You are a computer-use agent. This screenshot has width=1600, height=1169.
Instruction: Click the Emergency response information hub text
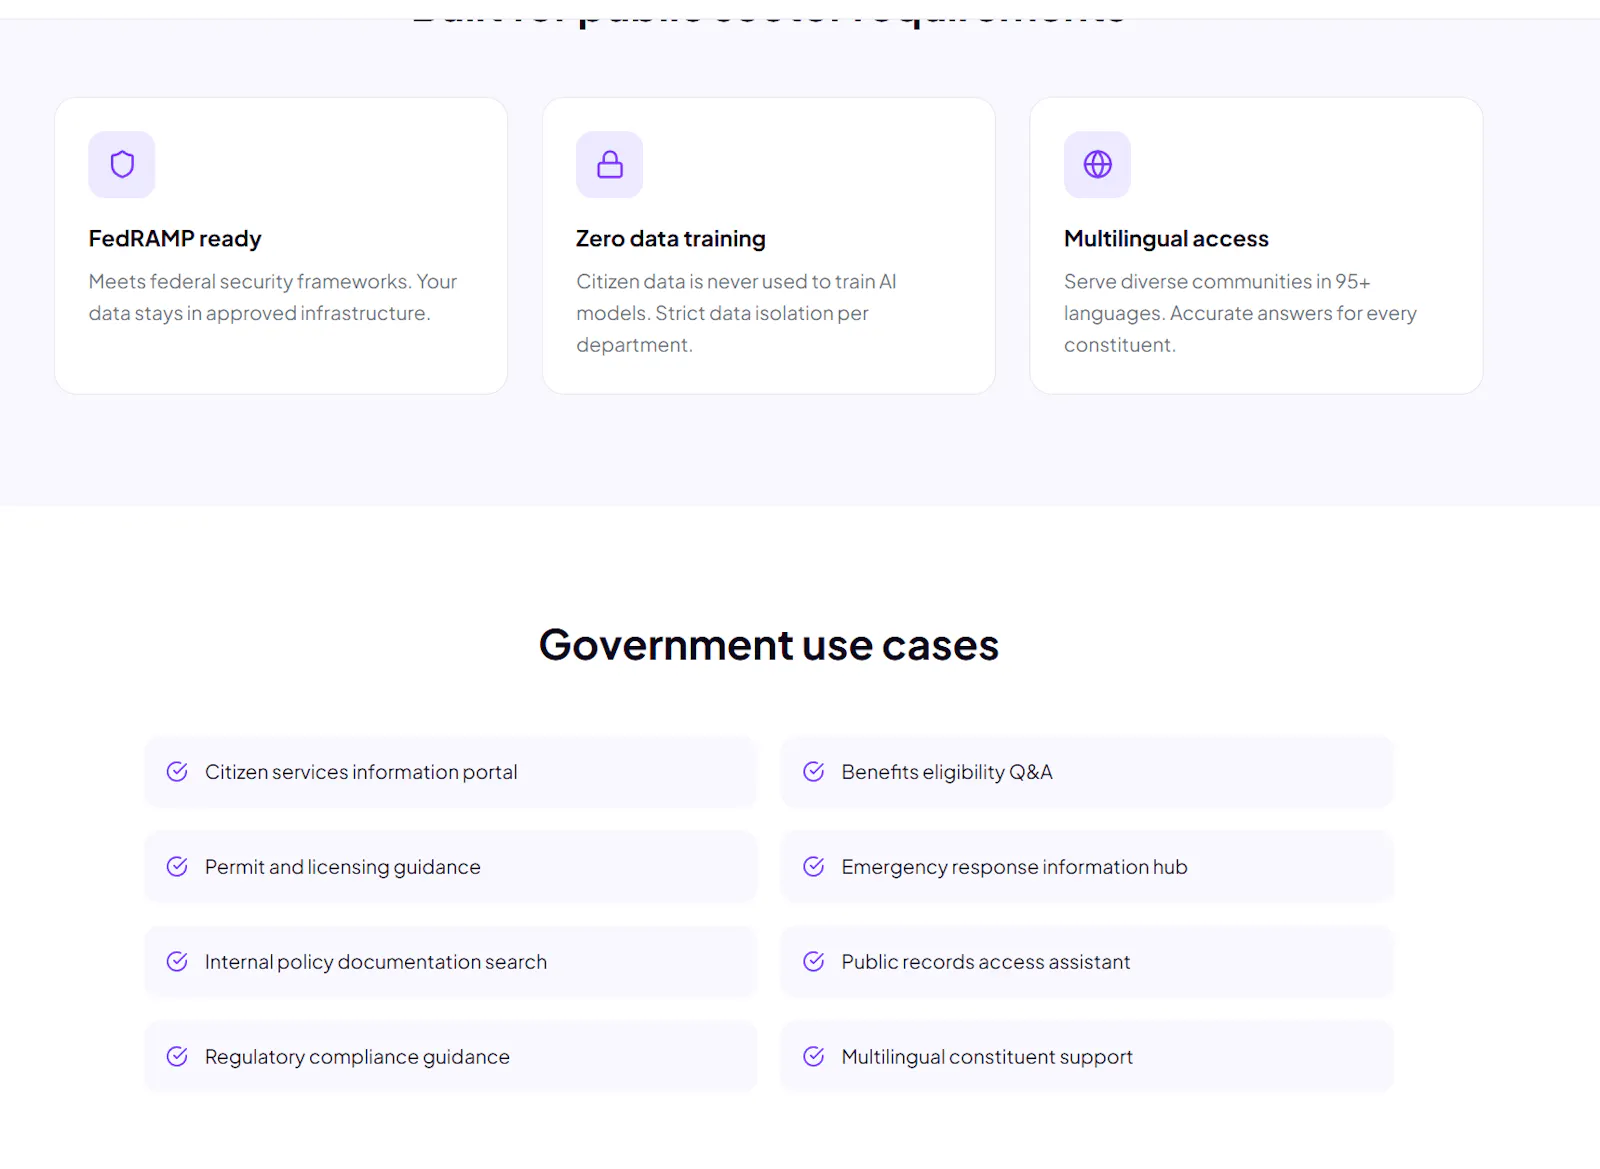click(1014, 867)
